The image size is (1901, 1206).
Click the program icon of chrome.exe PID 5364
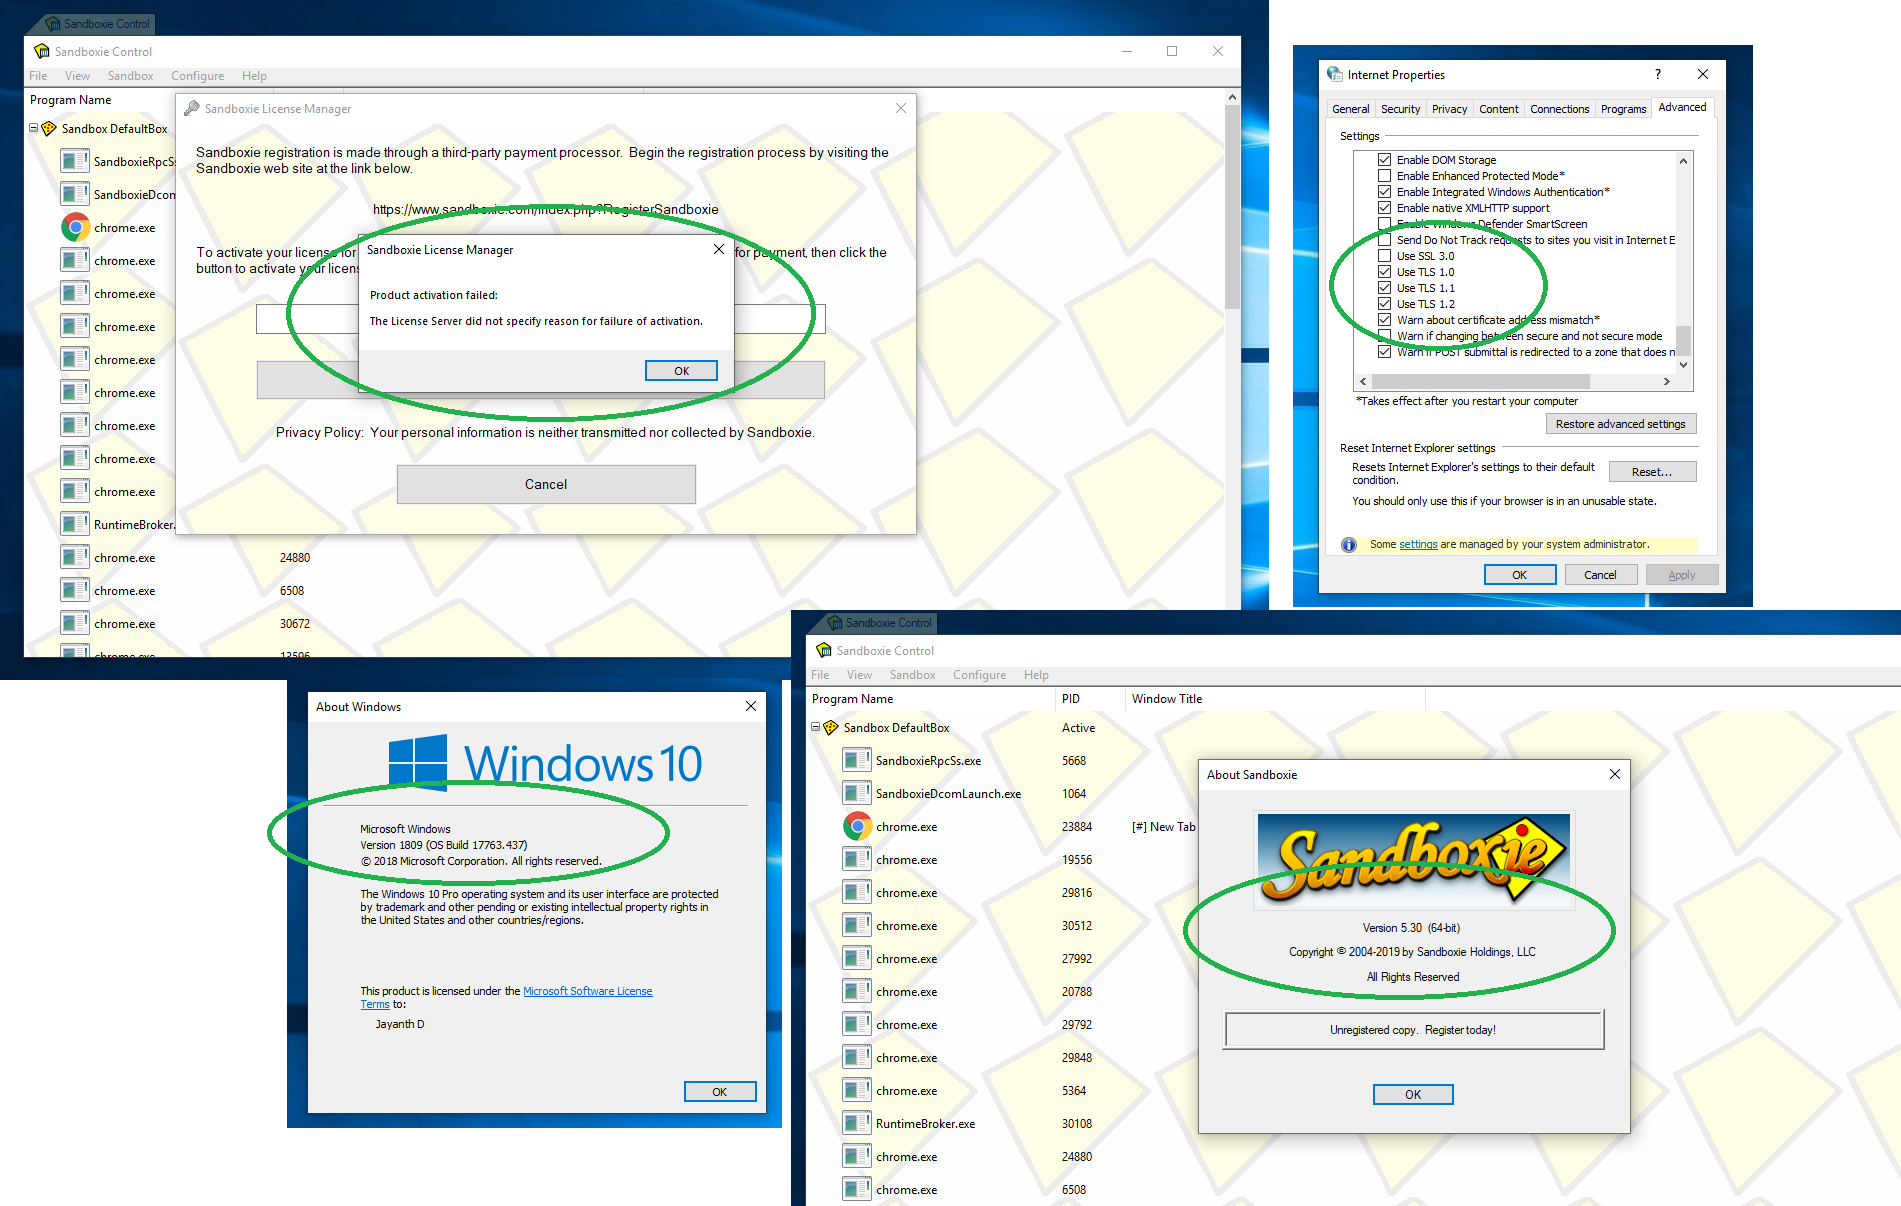(x=857, y=1090)
